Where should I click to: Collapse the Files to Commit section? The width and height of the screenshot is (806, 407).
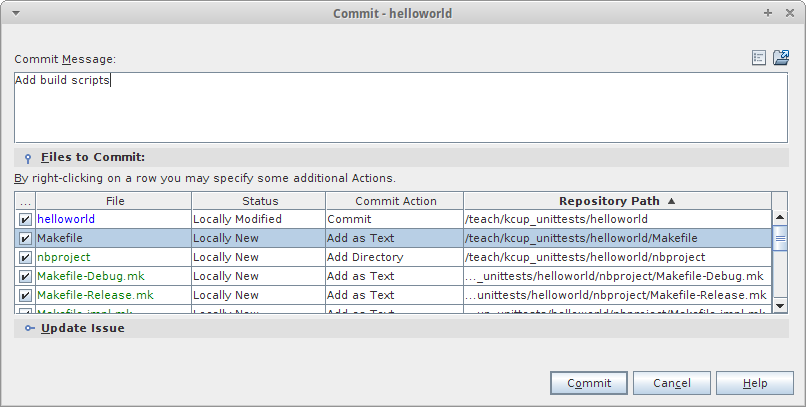(93, 157)
